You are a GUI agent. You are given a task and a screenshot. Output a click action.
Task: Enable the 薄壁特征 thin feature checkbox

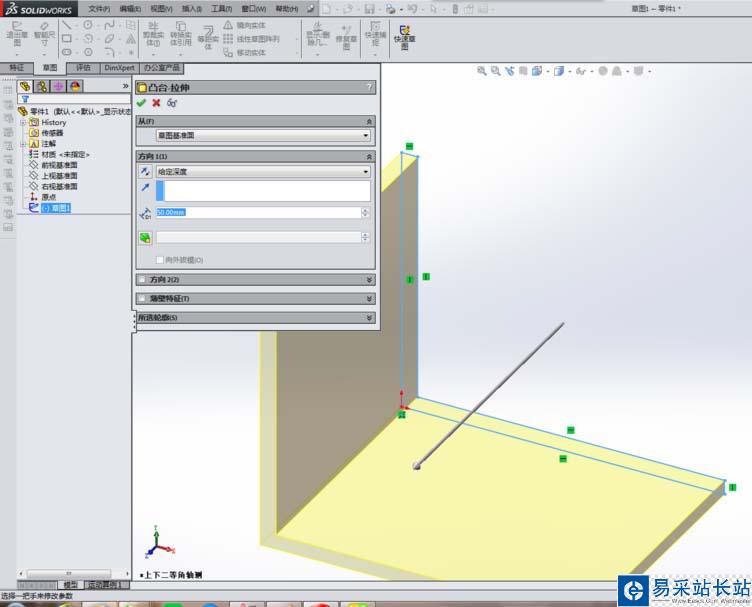pos(142,298)
